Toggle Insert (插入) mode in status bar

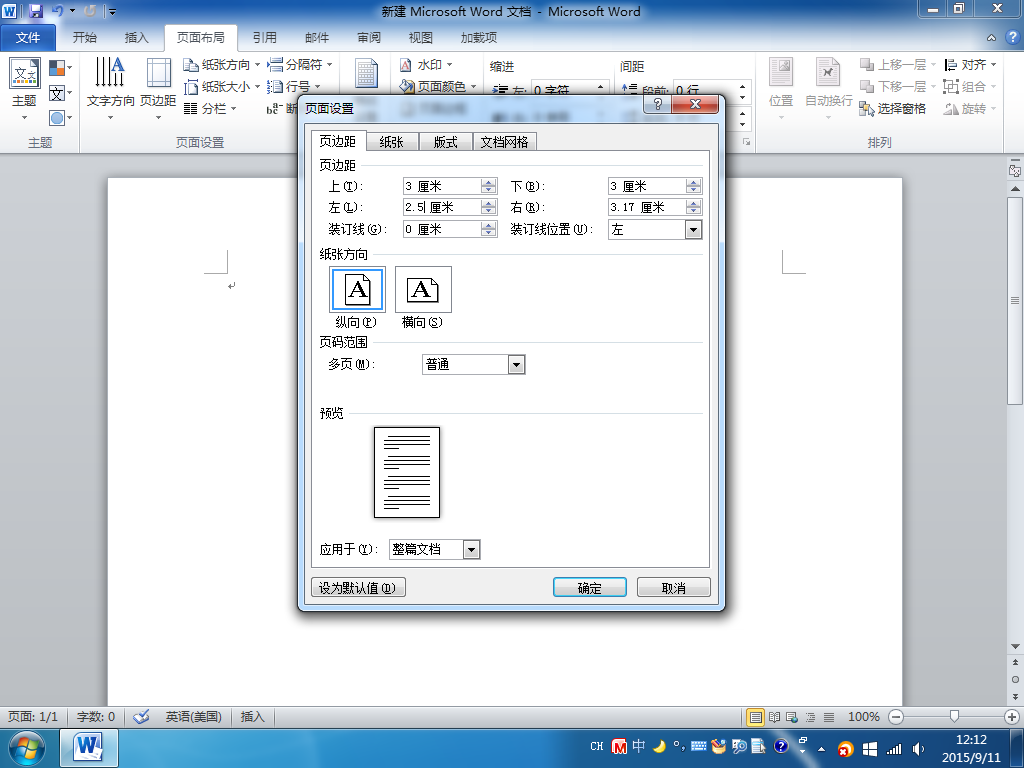(252, 717)
